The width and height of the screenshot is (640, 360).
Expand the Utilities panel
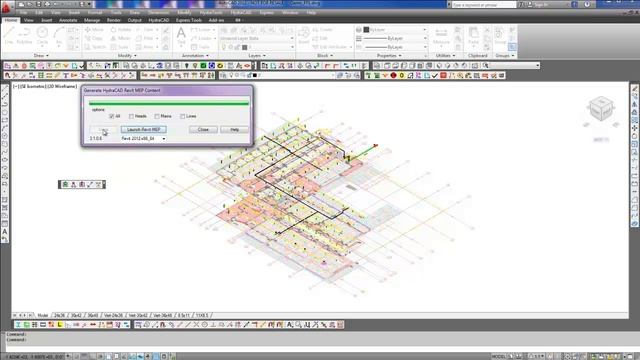click(x=445, y=56)
